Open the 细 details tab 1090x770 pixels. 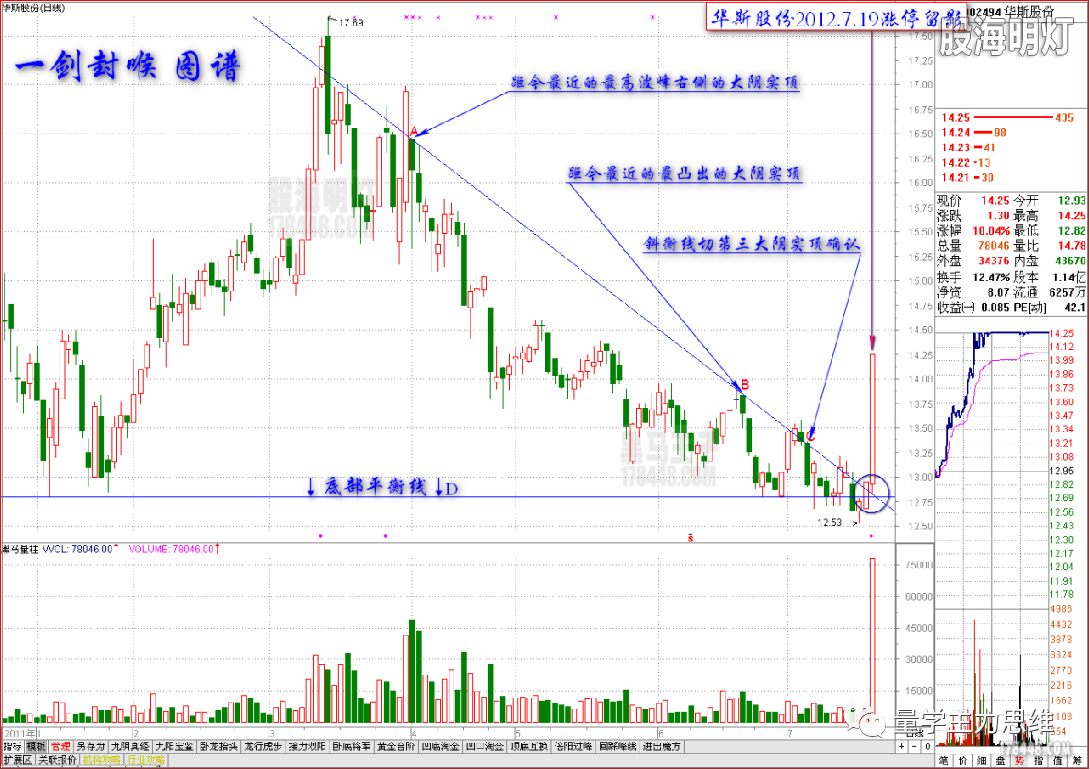[981, 762]
